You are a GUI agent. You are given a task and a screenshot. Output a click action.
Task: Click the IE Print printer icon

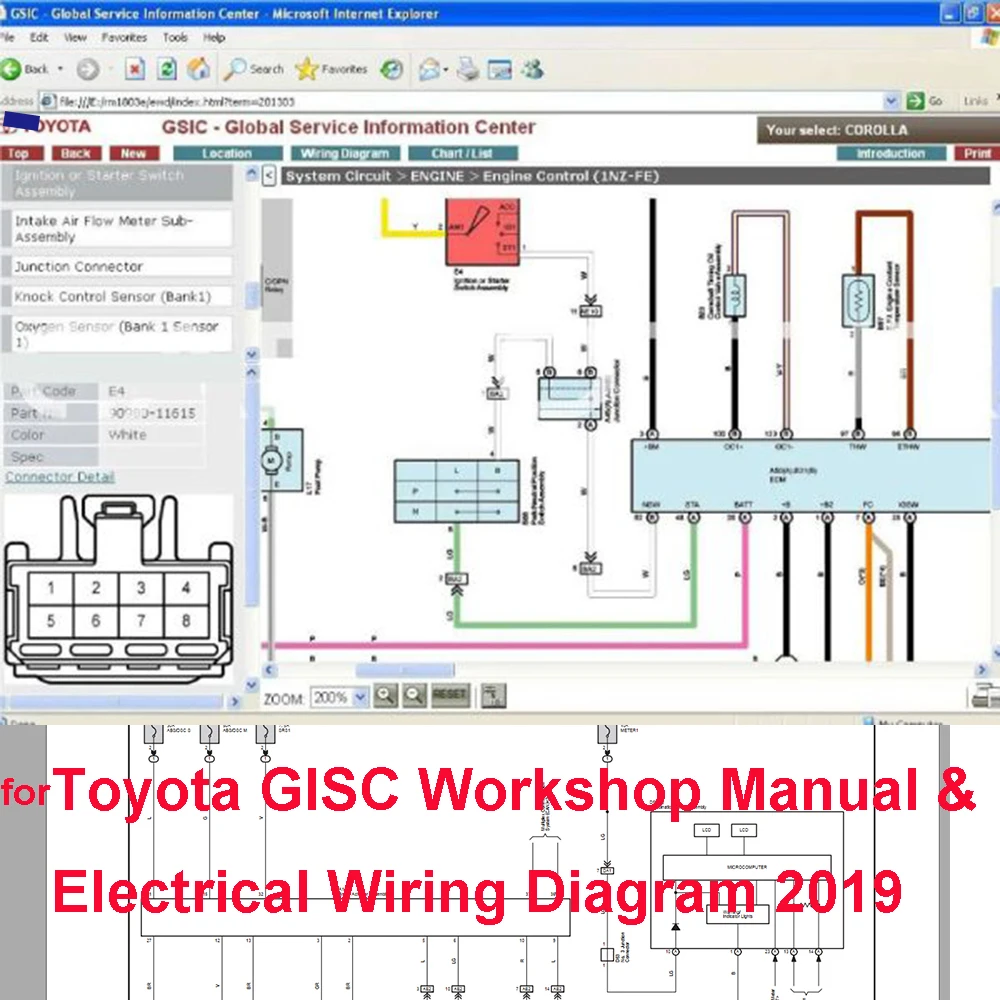pos(468,69)
